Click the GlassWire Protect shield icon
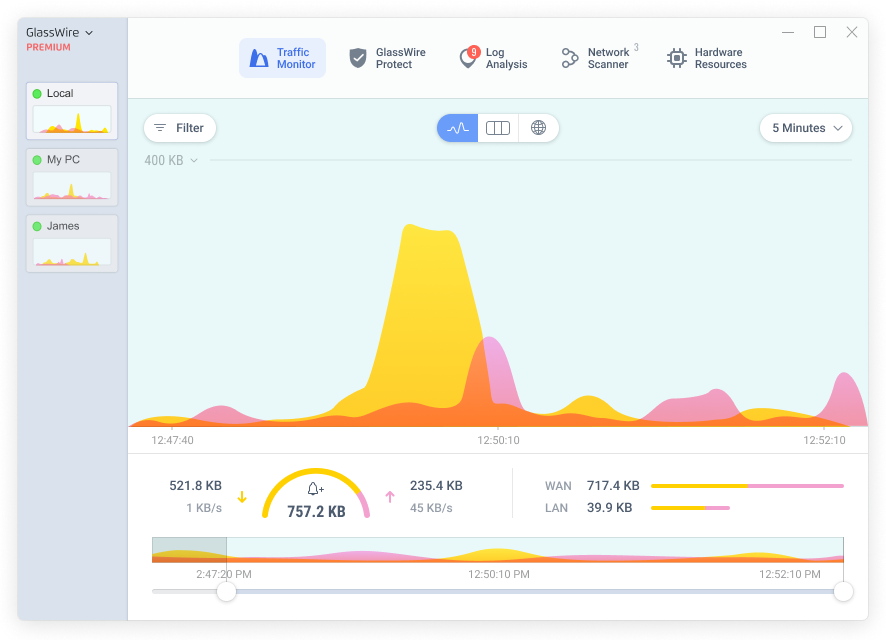 coord(357,58)
